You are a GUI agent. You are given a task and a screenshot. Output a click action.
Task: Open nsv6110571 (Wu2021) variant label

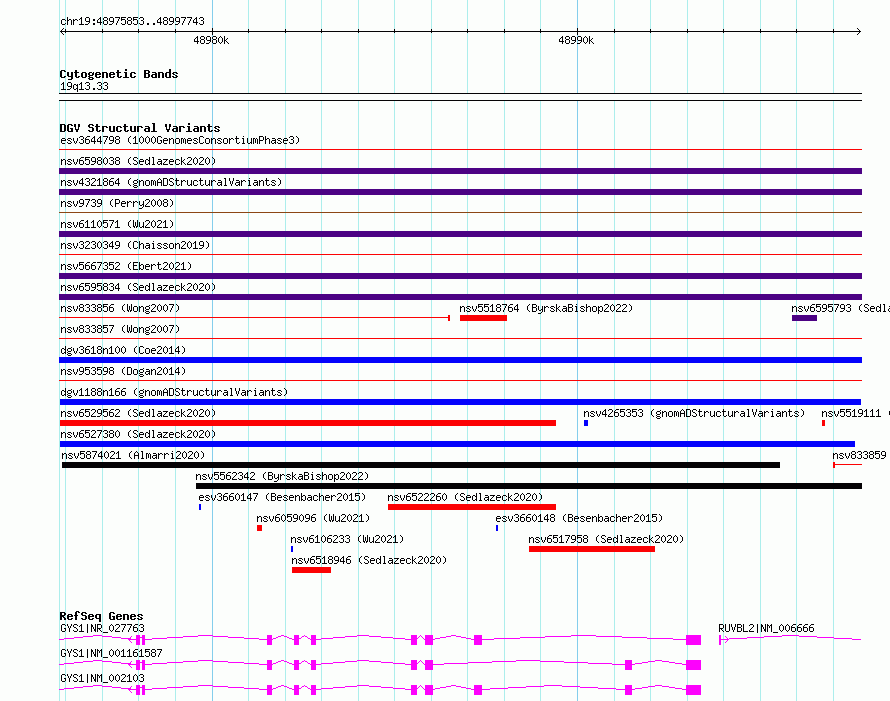[x=117, y=224]
